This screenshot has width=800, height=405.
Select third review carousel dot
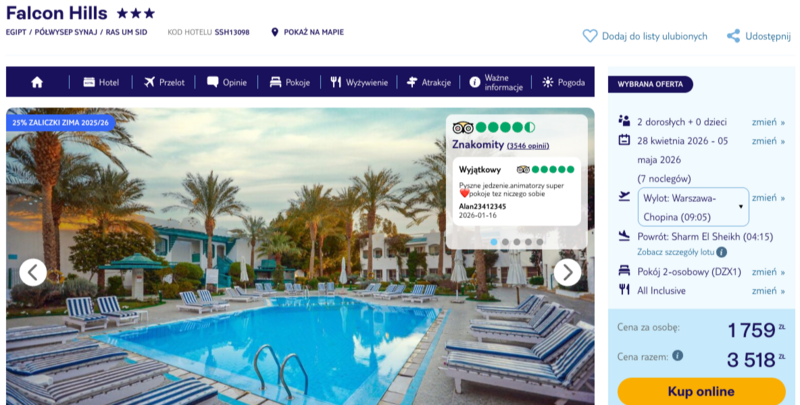pos(517,242)
